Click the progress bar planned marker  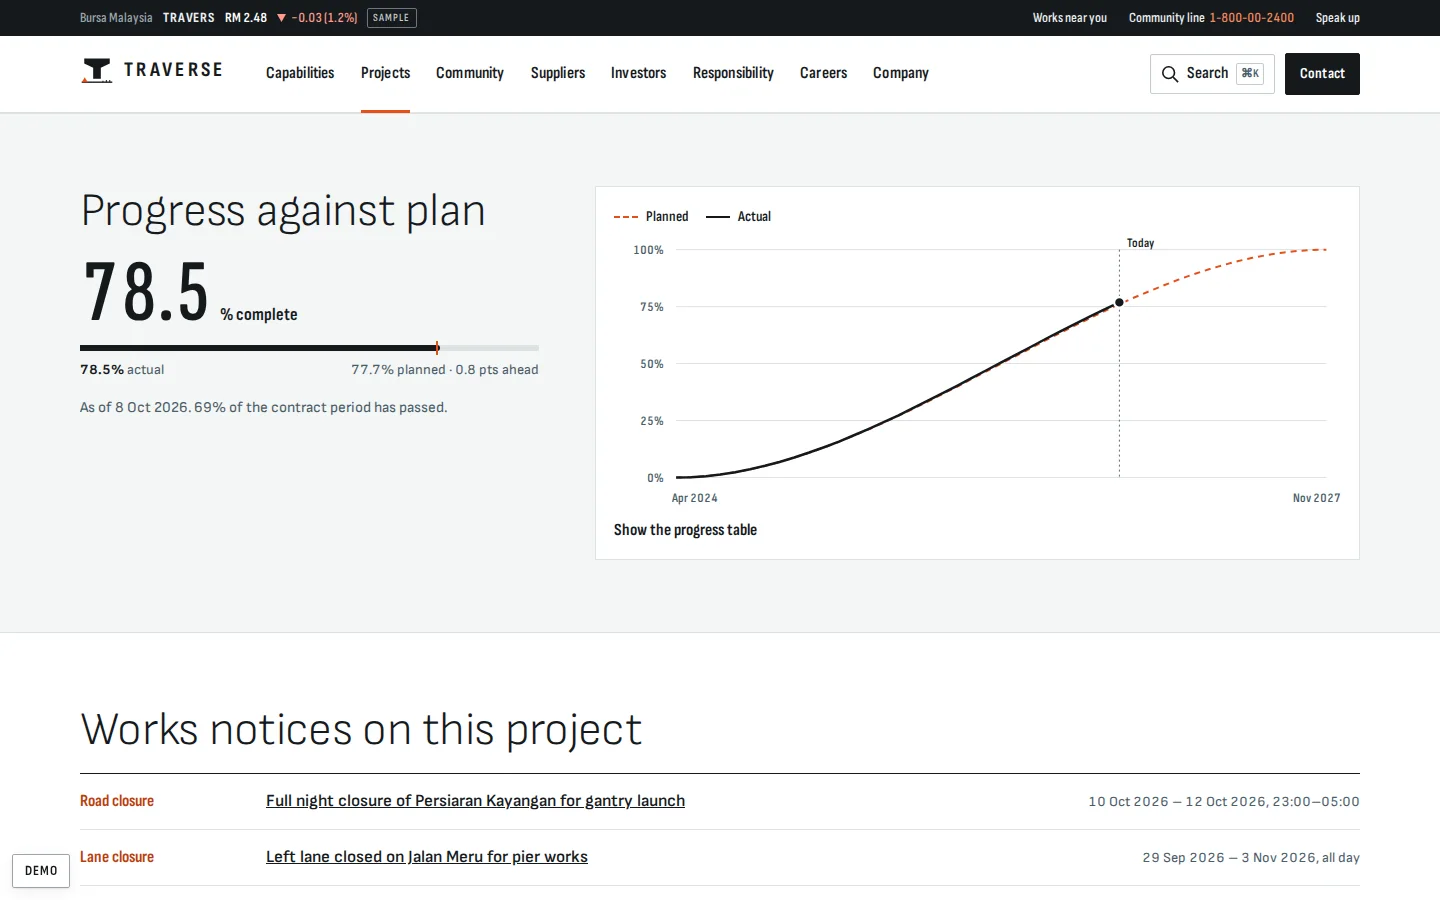pos(437,348)
